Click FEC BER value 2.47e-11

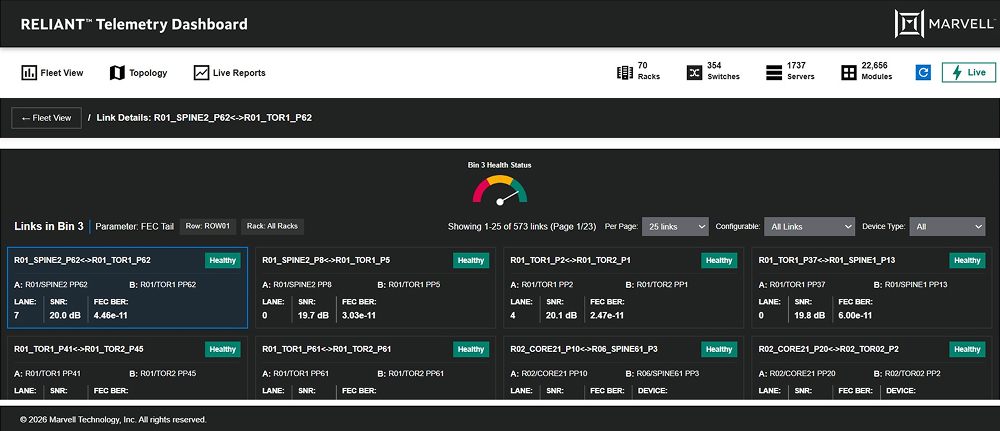click(x=607, y=315)
